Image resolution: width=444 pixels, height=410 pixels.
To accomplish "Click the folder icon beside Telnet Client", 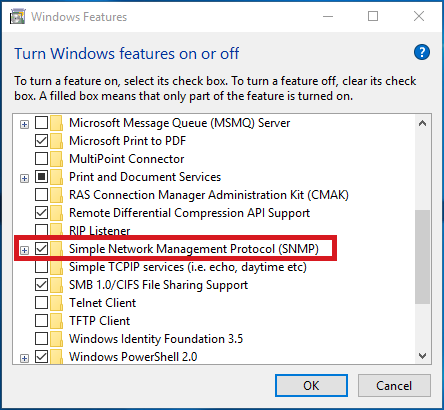I will tap(57, 303).
